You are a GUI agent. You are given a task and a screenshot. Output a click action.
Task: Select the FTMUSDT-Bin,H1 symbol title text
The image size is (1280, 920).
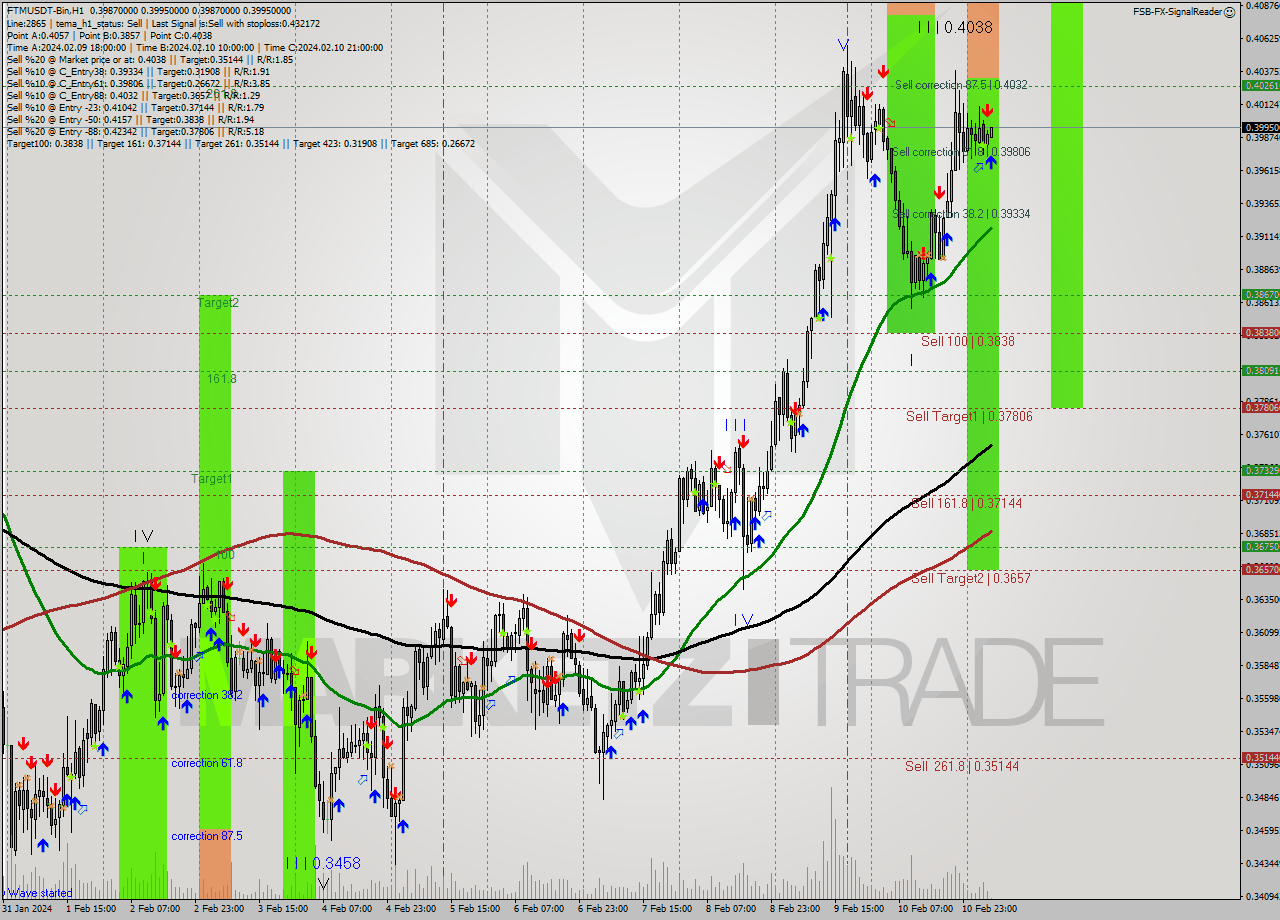44,10
